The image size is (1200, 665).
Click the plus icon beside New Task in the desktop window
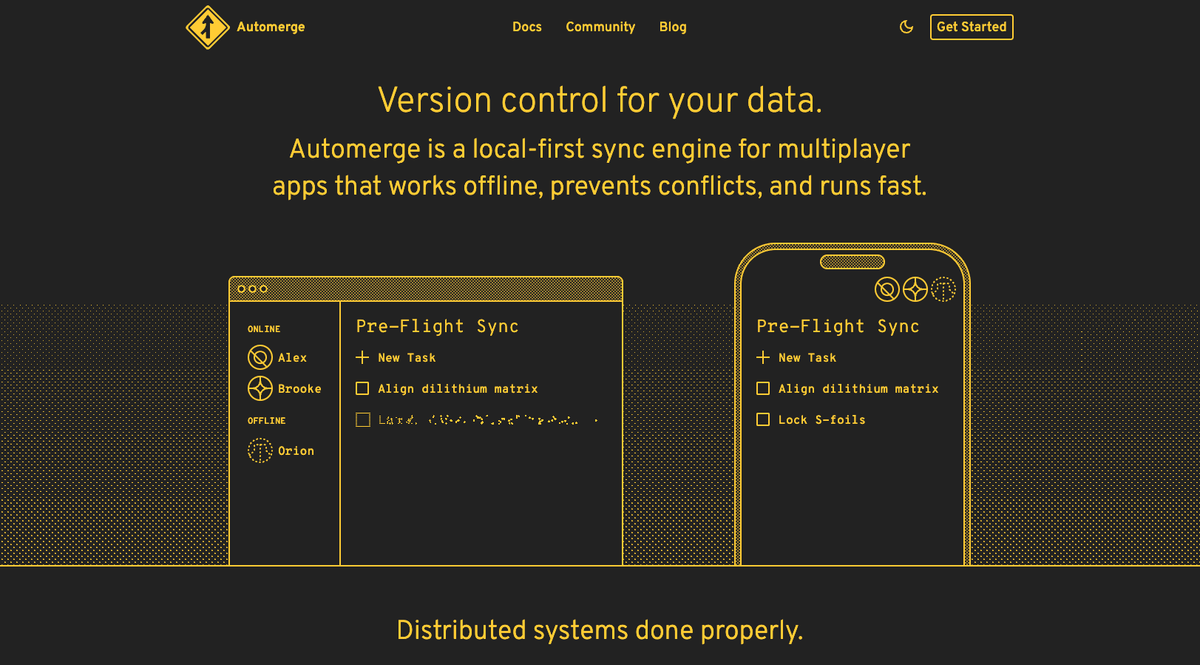coord(362,357)
